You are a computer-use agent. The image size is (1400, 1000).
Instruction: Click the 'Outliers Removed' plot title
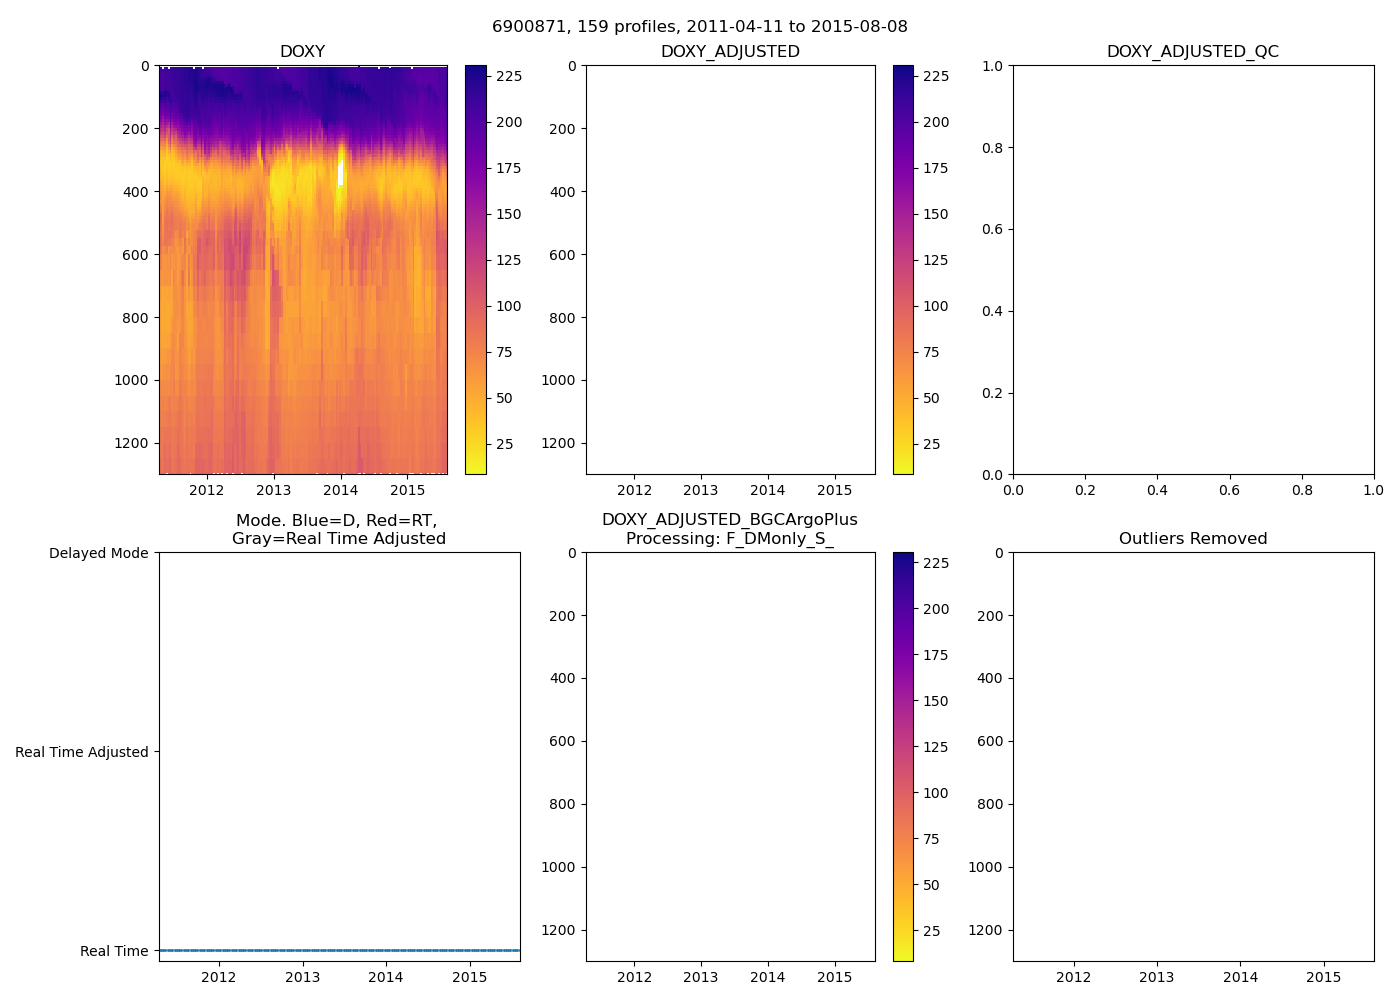pyautogui.click(x=1192, y=539)
